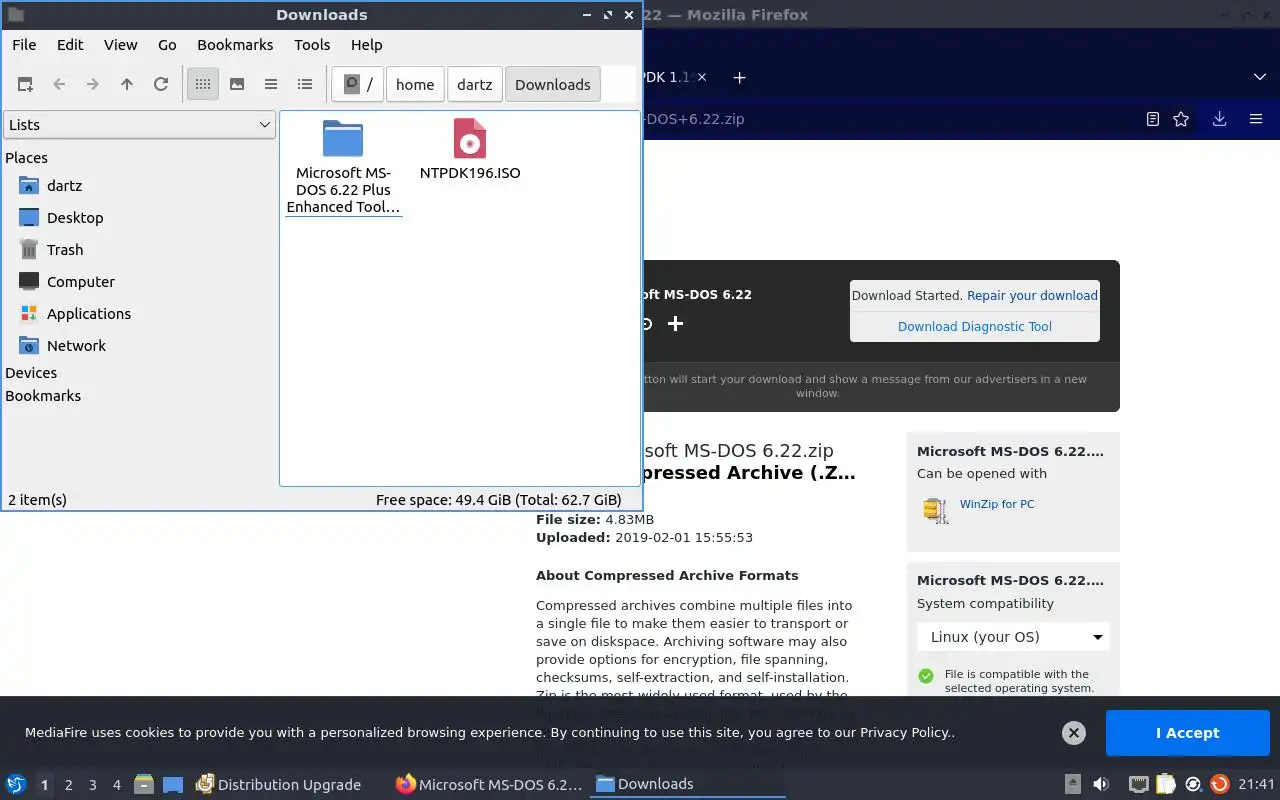Toggle Firefox reader view icon
The height and width of the screenshot is (800, 1280).
tap(1153, 119)
